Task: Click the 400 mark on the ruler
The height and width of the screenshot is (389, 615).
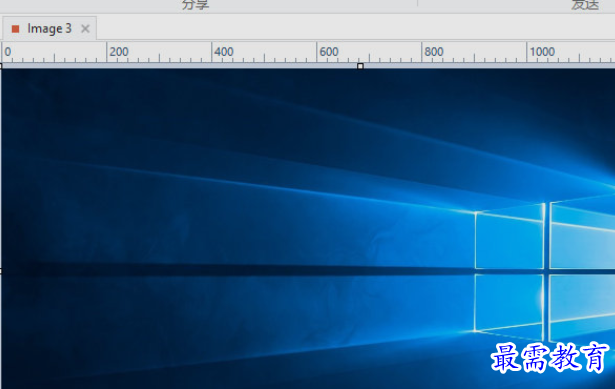Action: point(224,52)
